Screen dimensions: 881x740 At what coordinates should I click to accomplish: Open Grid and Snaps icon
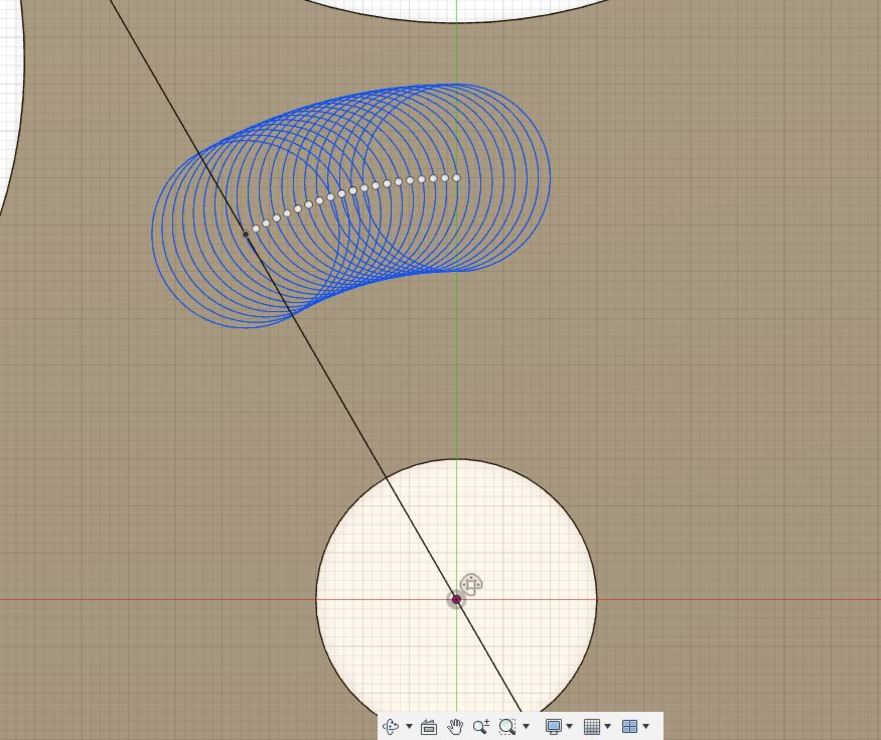click(x=592, y=727)
